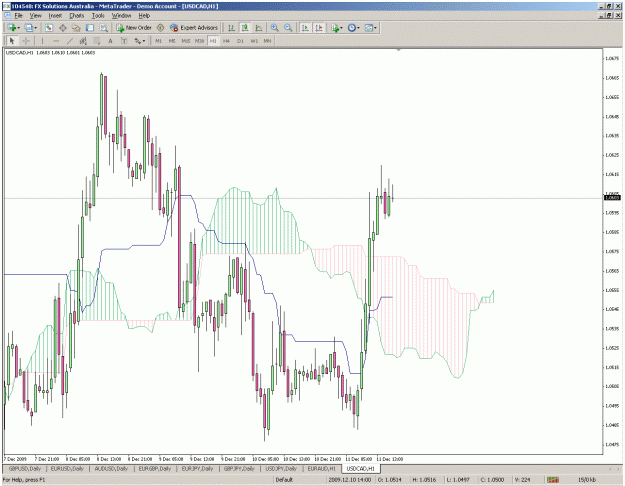Open a new chart window
Image resolution: width=625 pixels, height=486 pixels.
point(11,28)
